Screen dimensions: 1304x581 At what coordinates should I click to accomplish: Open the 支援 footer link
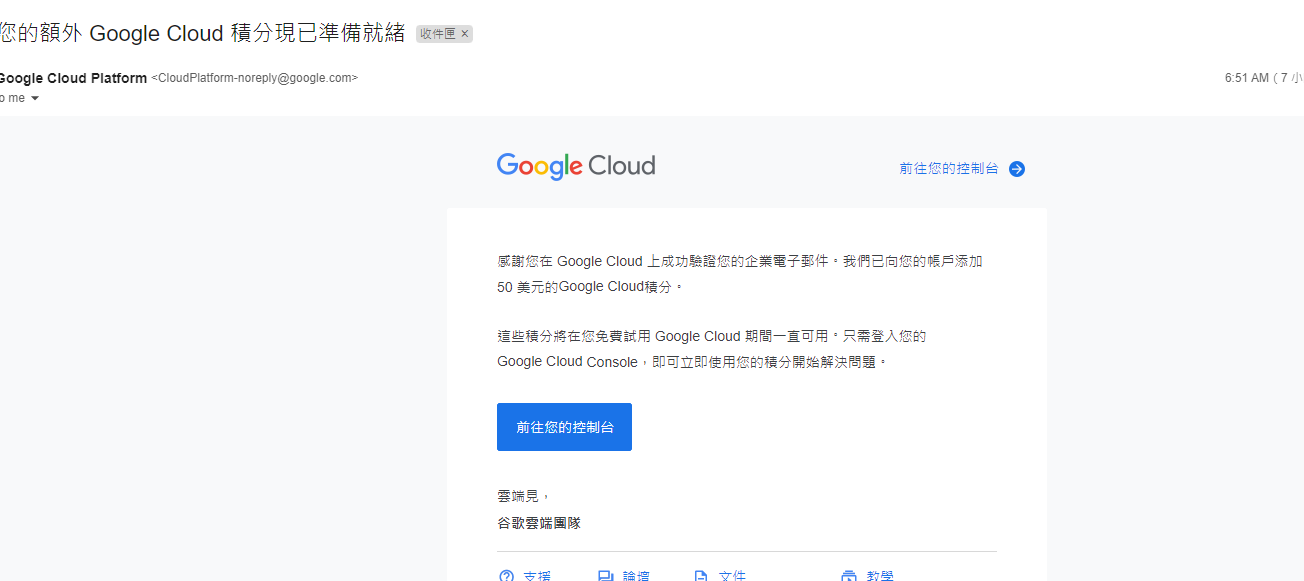pyautogui.click(x=537, y=576)
